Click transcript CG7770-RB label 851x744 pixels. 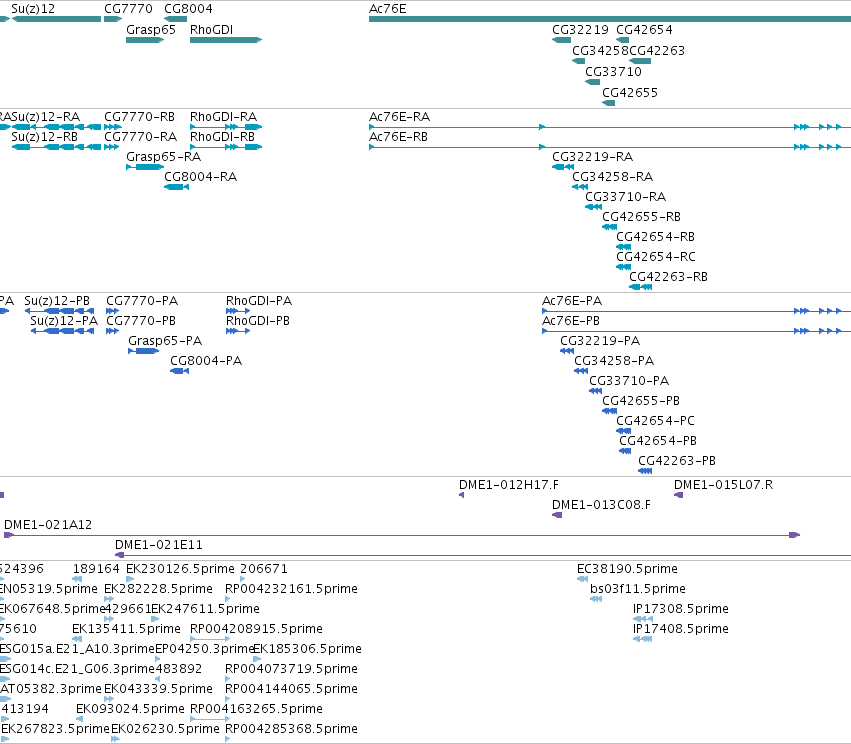pos(139,117)
